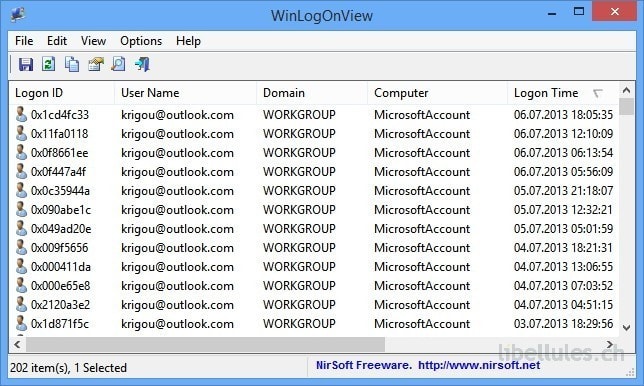Click the Refresh toolbar icon
The width and height of the screenshot is (644, 386).
pyautogui.click(x=48, y=64)
